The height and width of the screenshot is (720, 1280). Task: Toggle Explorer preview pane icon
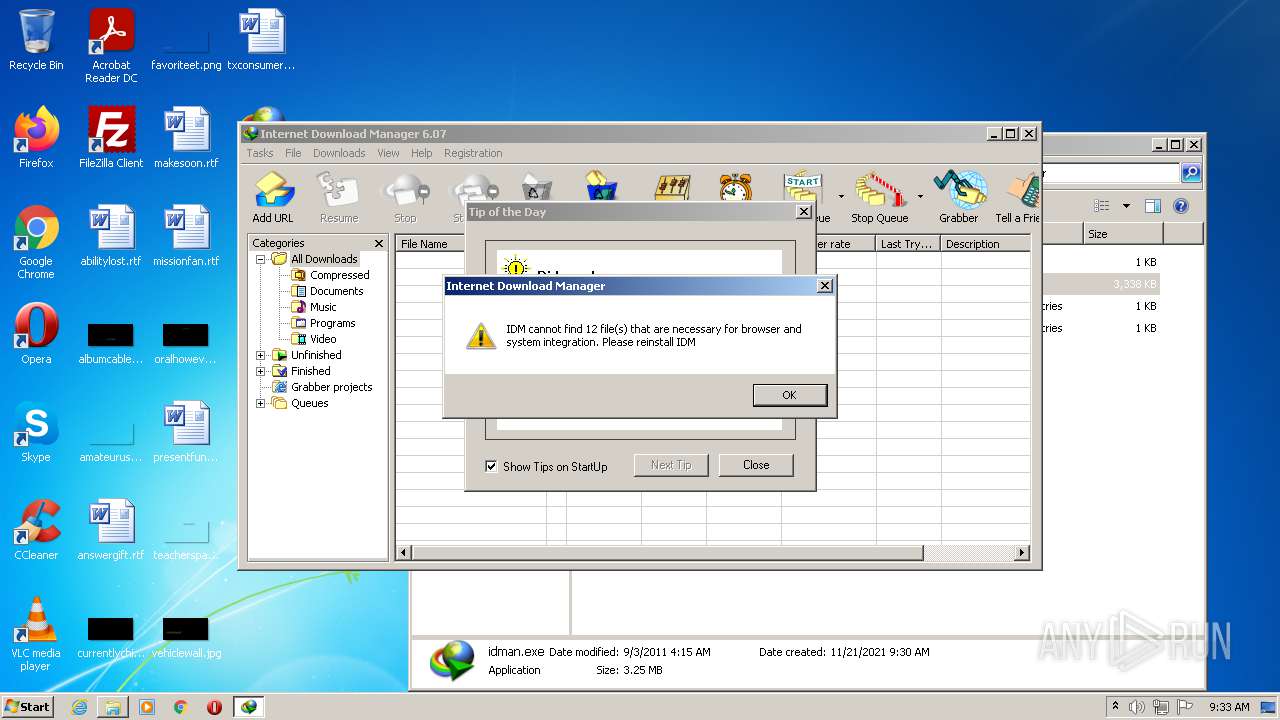click(x=1152, y=206)
